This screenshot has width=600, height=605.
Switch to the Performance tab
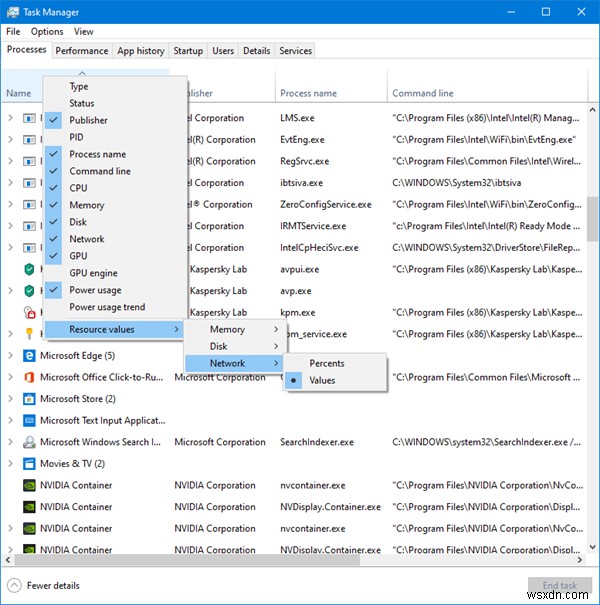pos(82,51)
